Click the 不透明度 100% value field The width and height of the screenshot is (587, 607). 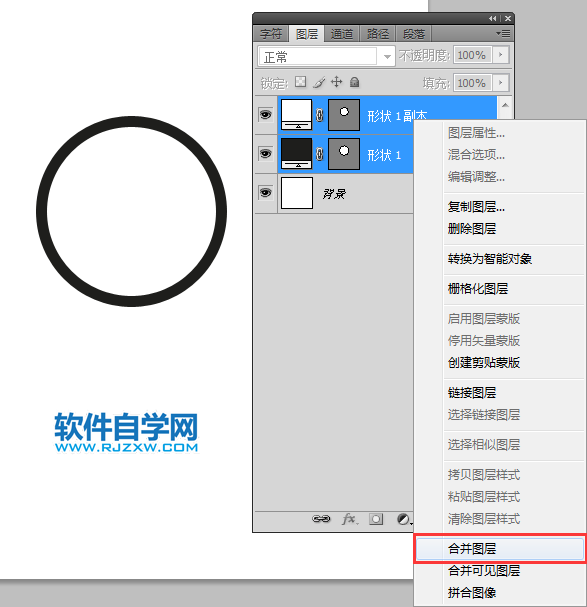472,55
